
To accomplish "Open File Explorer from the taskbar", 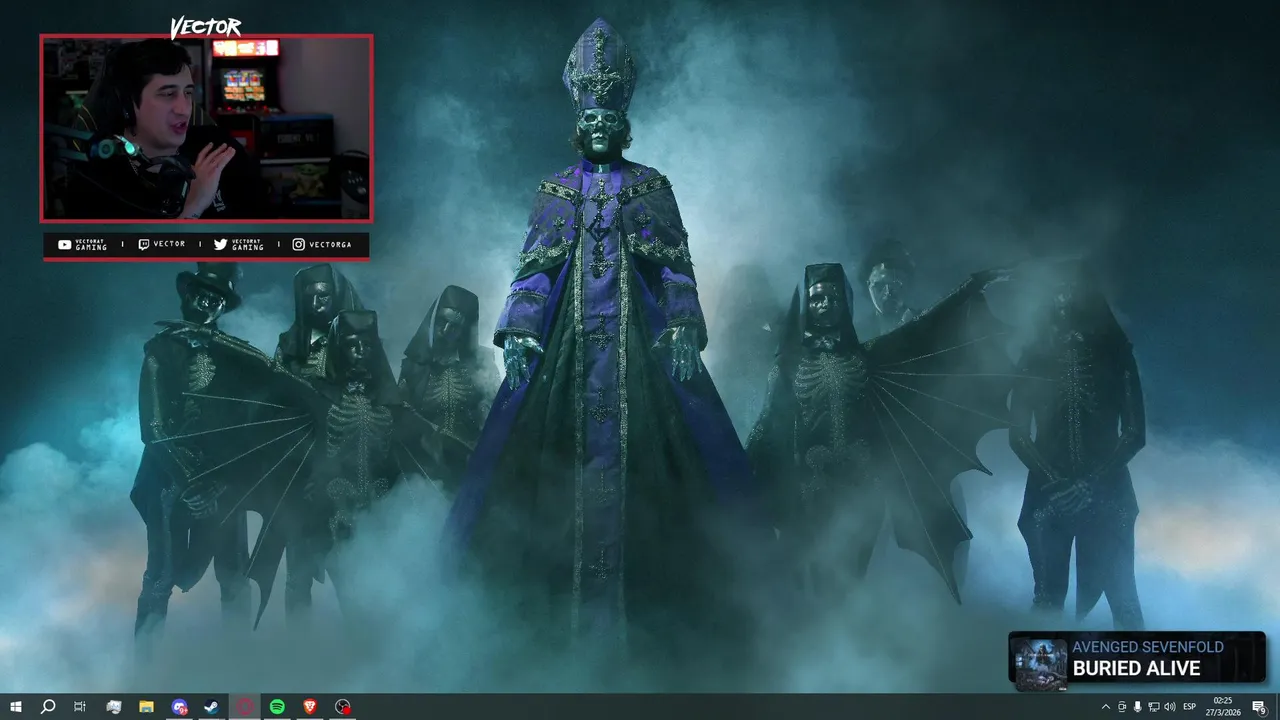I will coord(146,707).
